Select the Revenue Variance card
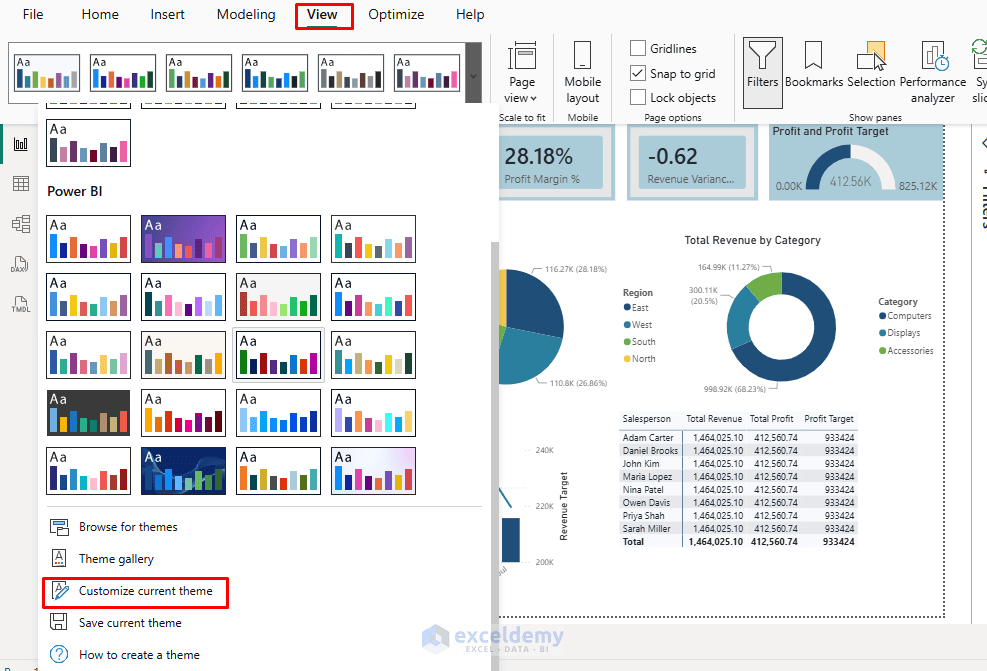 pyautogui.click(x=692, y=163)
